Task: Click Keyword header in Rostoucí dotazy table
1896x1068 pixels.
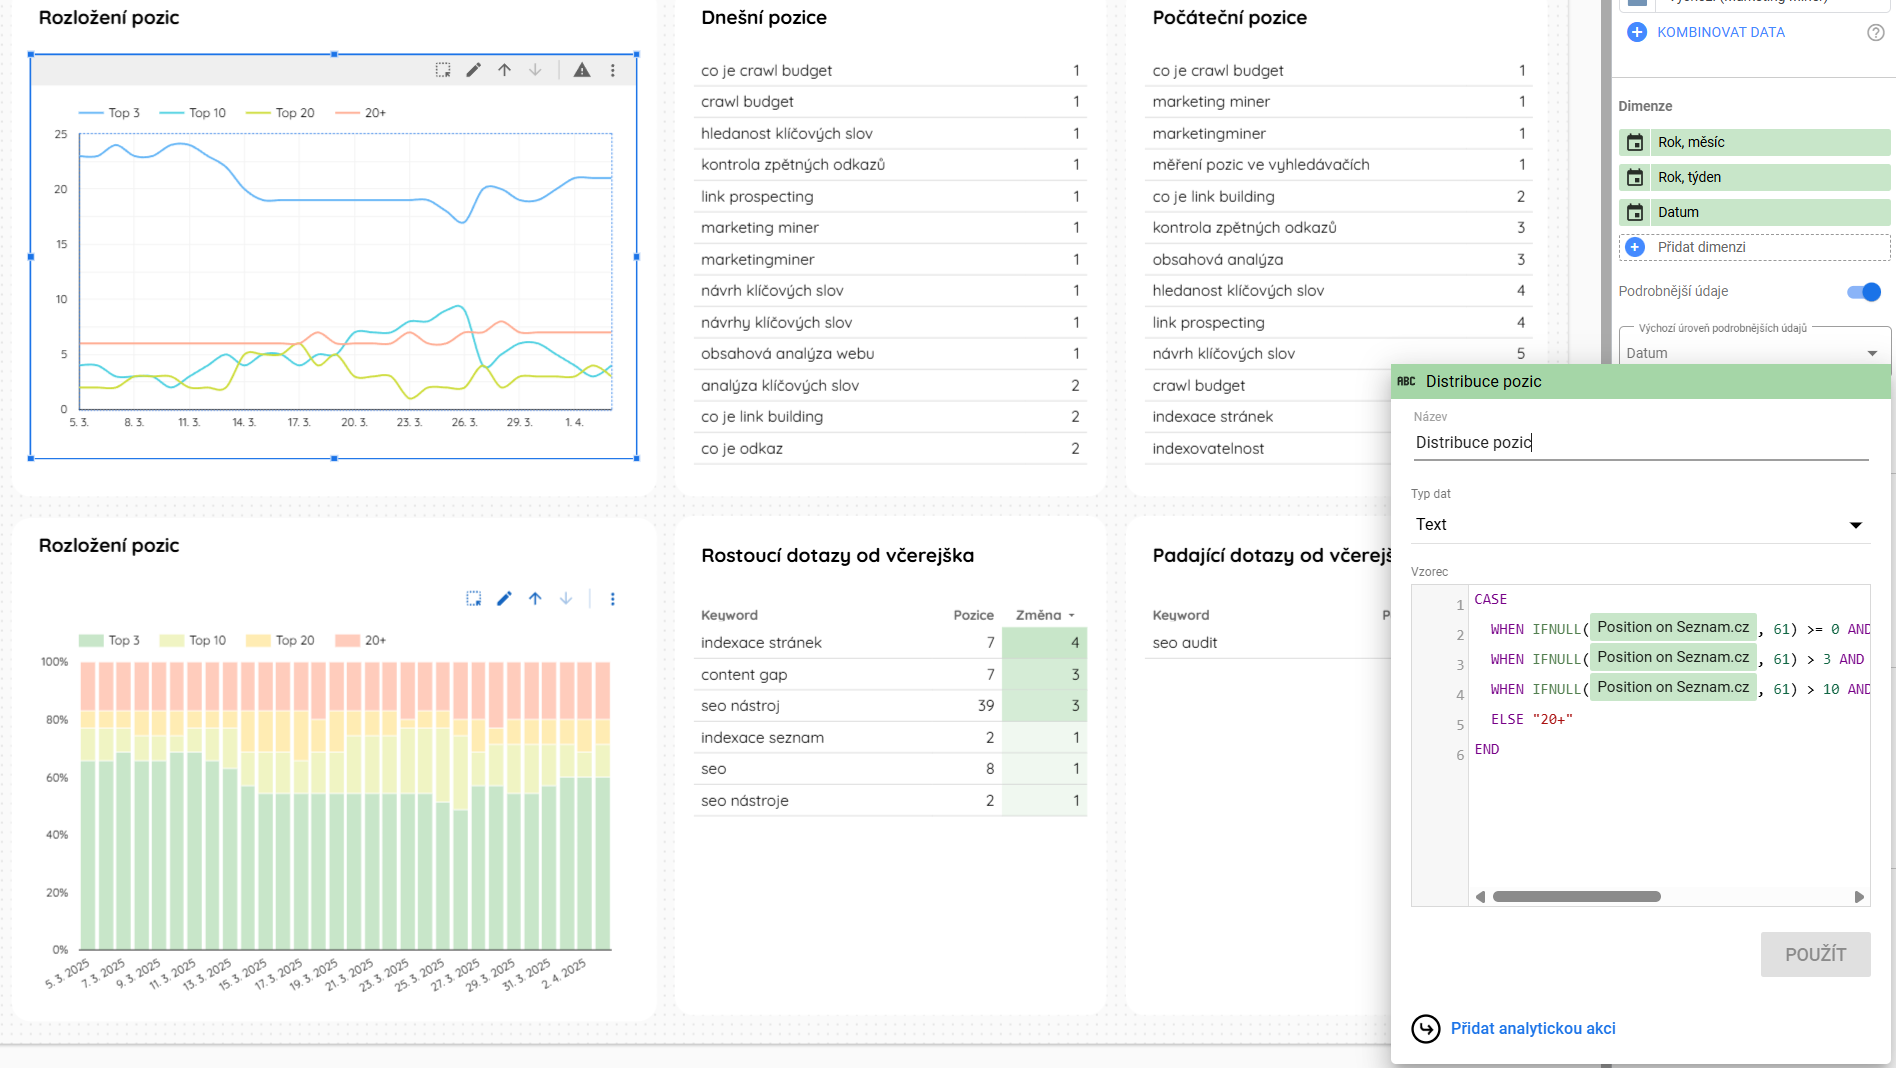Action: pos(729,615)
